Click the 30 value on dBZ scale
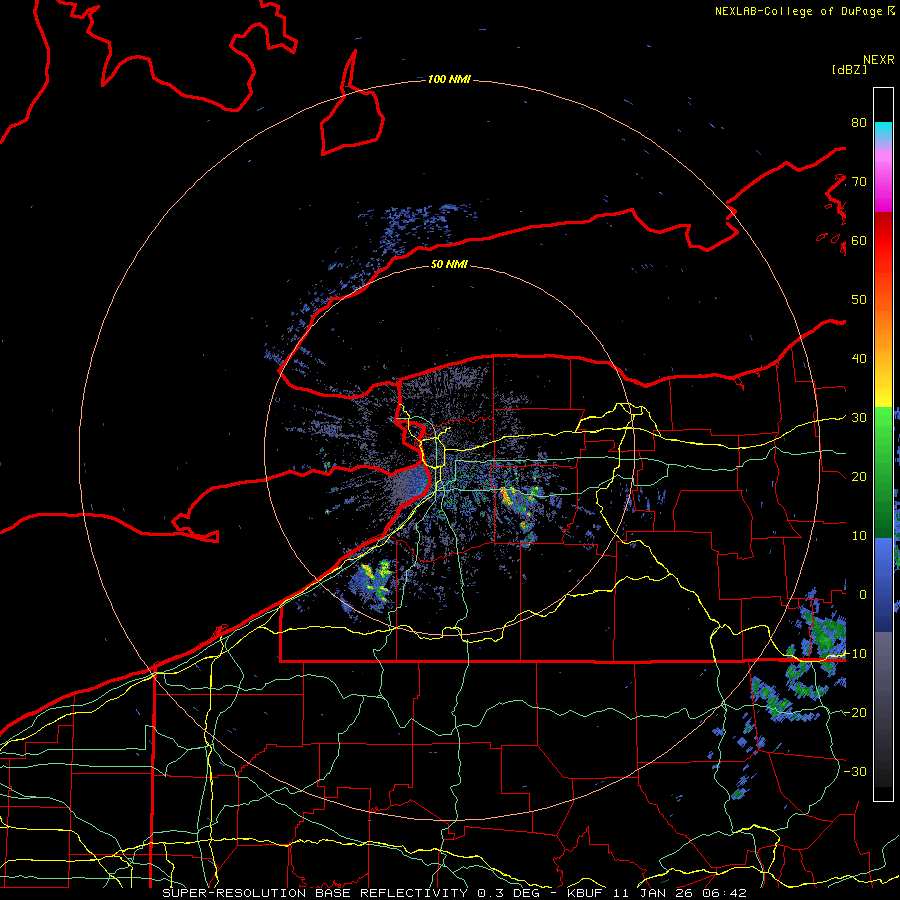Screen dimensions: 900x900 tap(859, 417)
